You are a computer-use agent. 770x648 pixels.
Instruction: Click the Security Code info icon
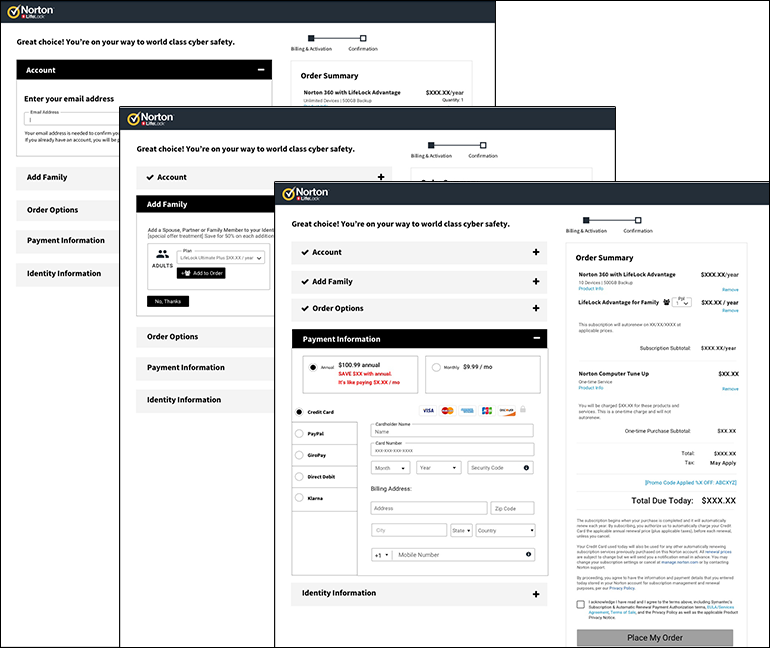tap(526, 468)
